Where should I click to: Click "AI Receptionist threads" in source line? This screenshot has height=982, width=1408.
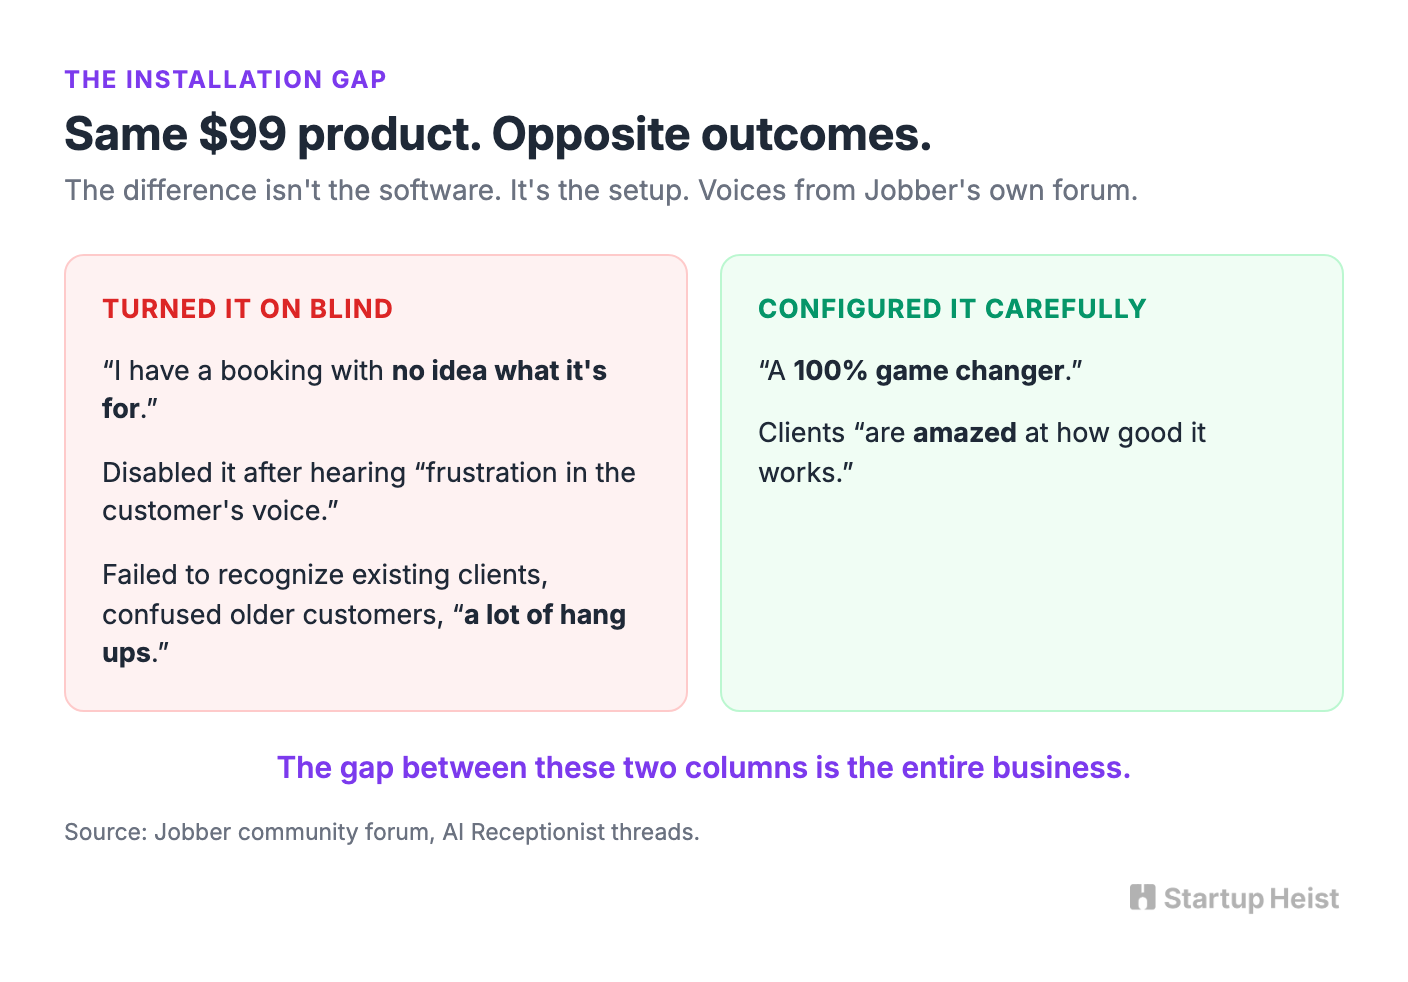[x=571, y=832]
